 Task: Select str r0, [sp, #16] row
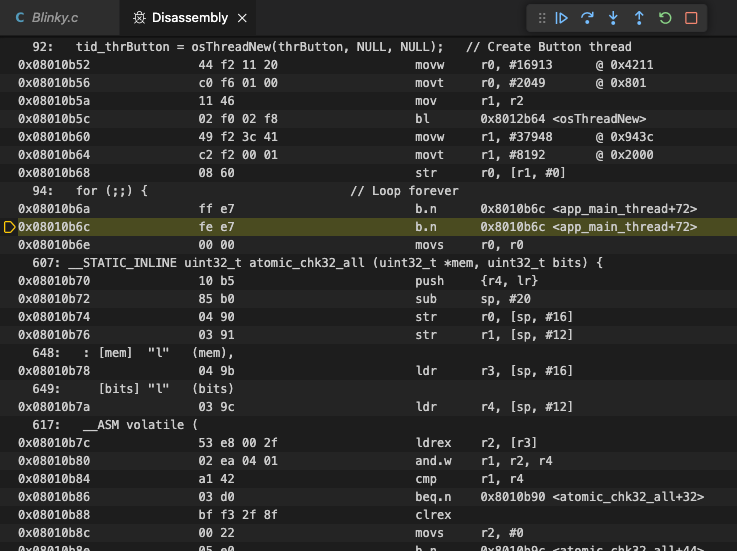pyautogui.click(x=368, y=317)
